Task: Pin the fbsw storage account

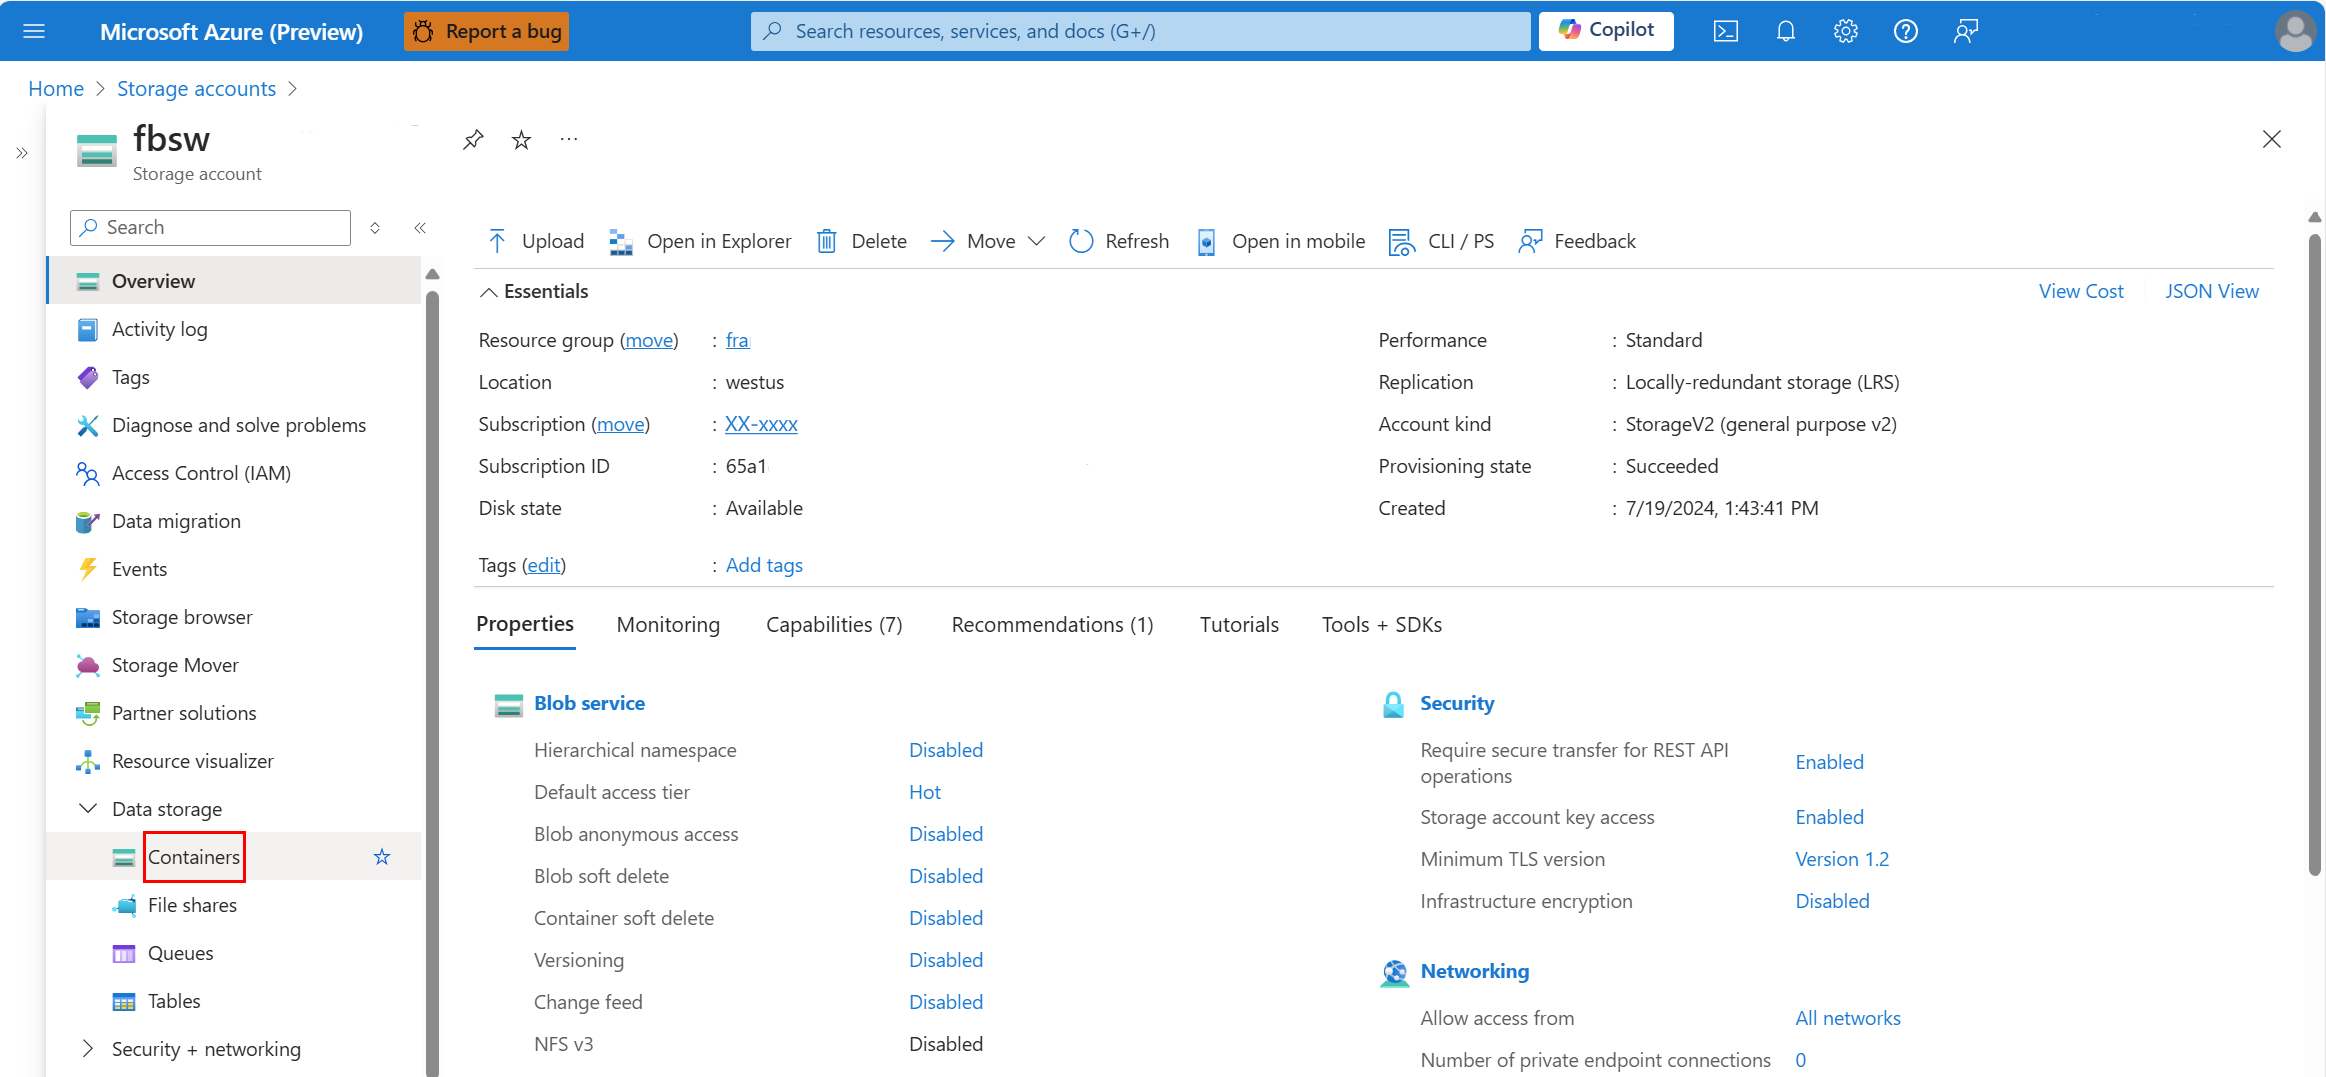Action: point(473,139)
